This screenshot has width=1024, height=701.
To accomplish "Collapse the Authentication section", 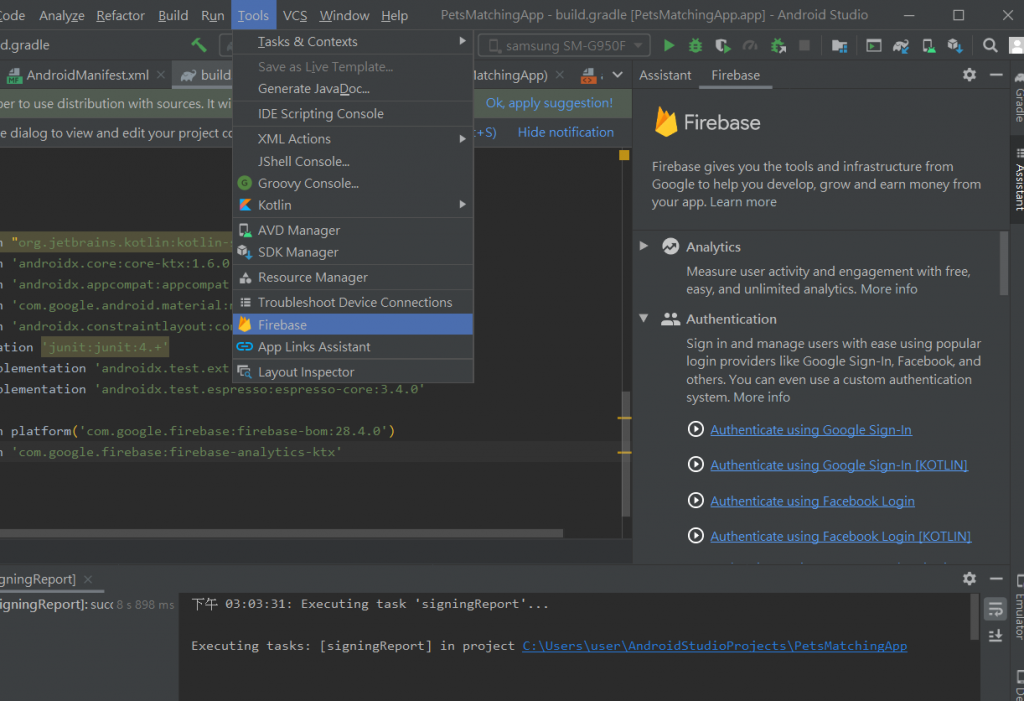I will coord(644,319).
